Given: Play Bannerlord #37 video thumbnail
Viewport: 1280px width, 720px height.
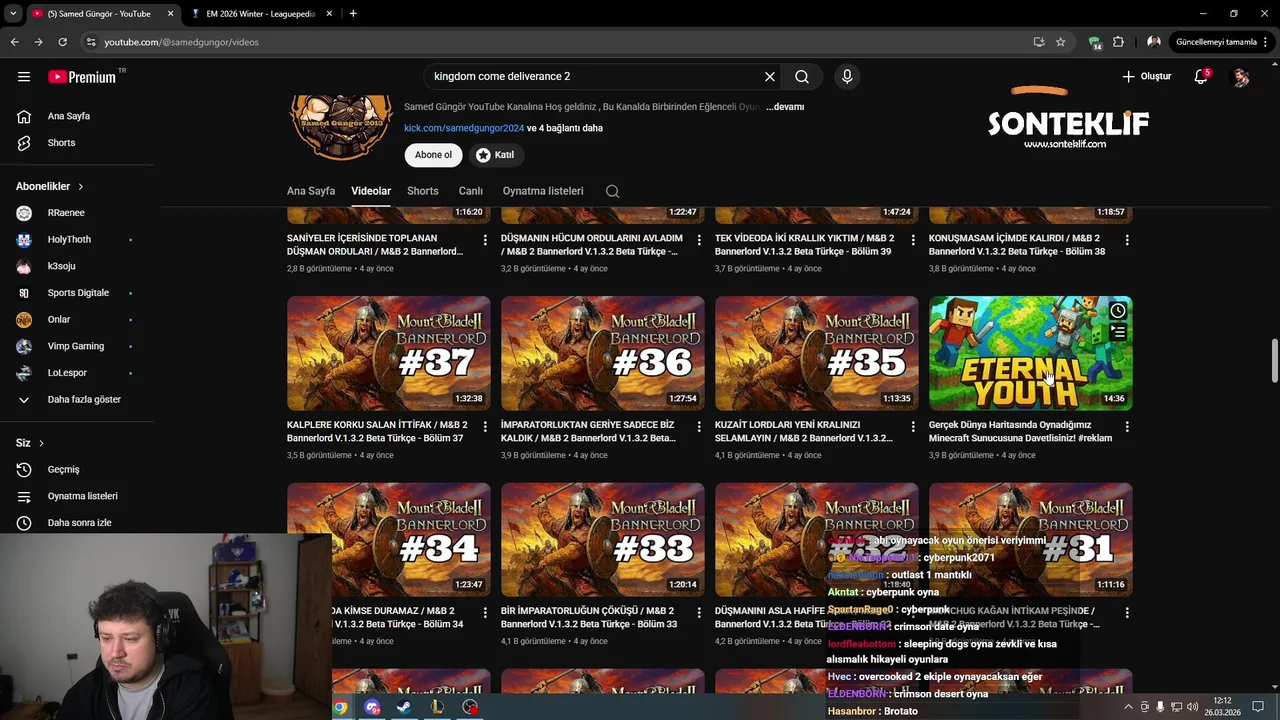Looking at the screenshot, I should (389, 353).
